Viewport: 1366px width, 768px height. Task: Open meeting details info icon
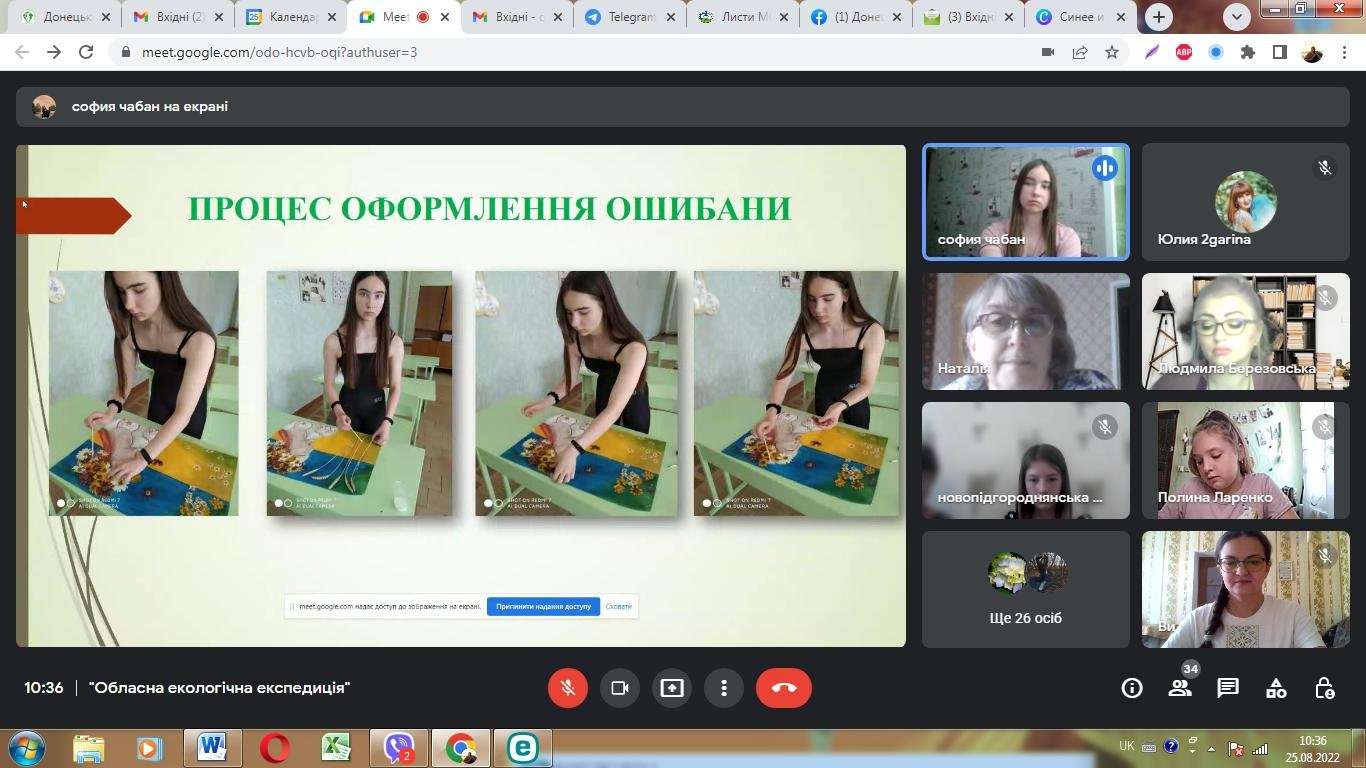[x=1132, y=688]
